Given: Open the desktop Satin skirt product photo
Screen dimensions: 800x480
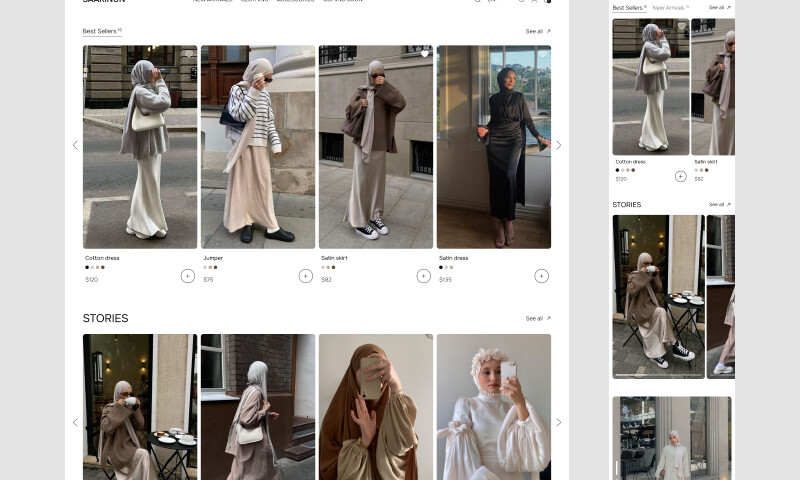Looking at the screenshot, I should (x=376, y=147).
